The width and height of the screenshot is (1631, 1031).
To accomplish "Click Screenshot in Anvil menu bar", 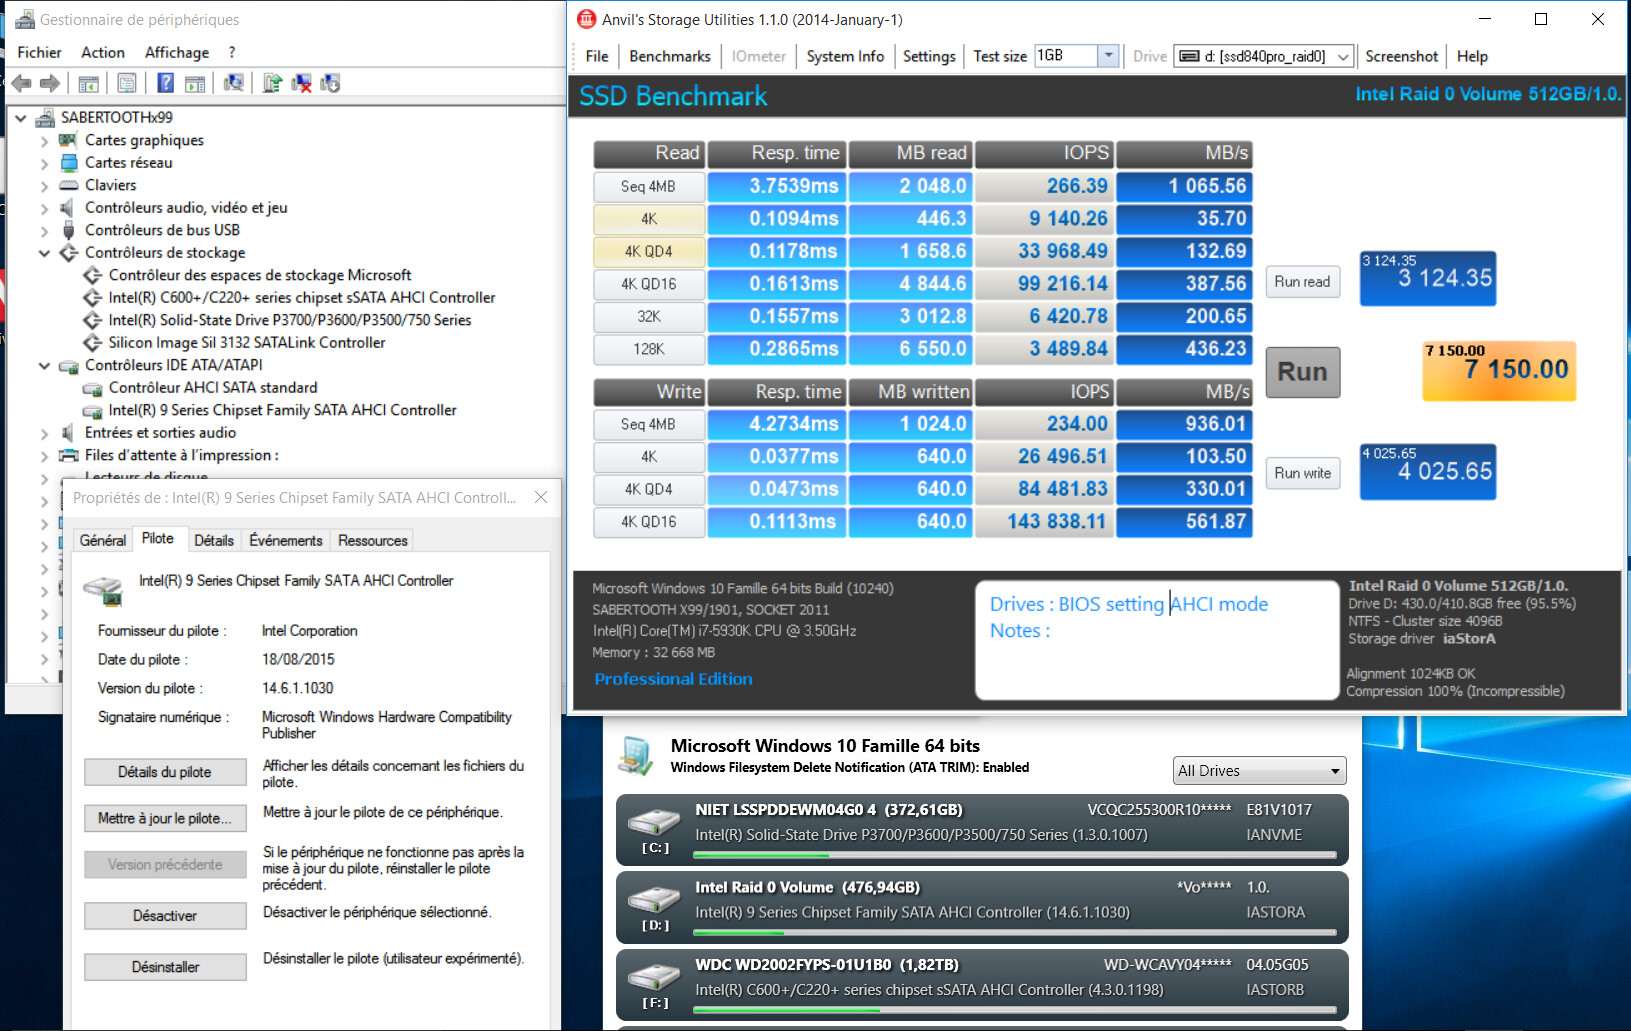I will click(1401, 56).
